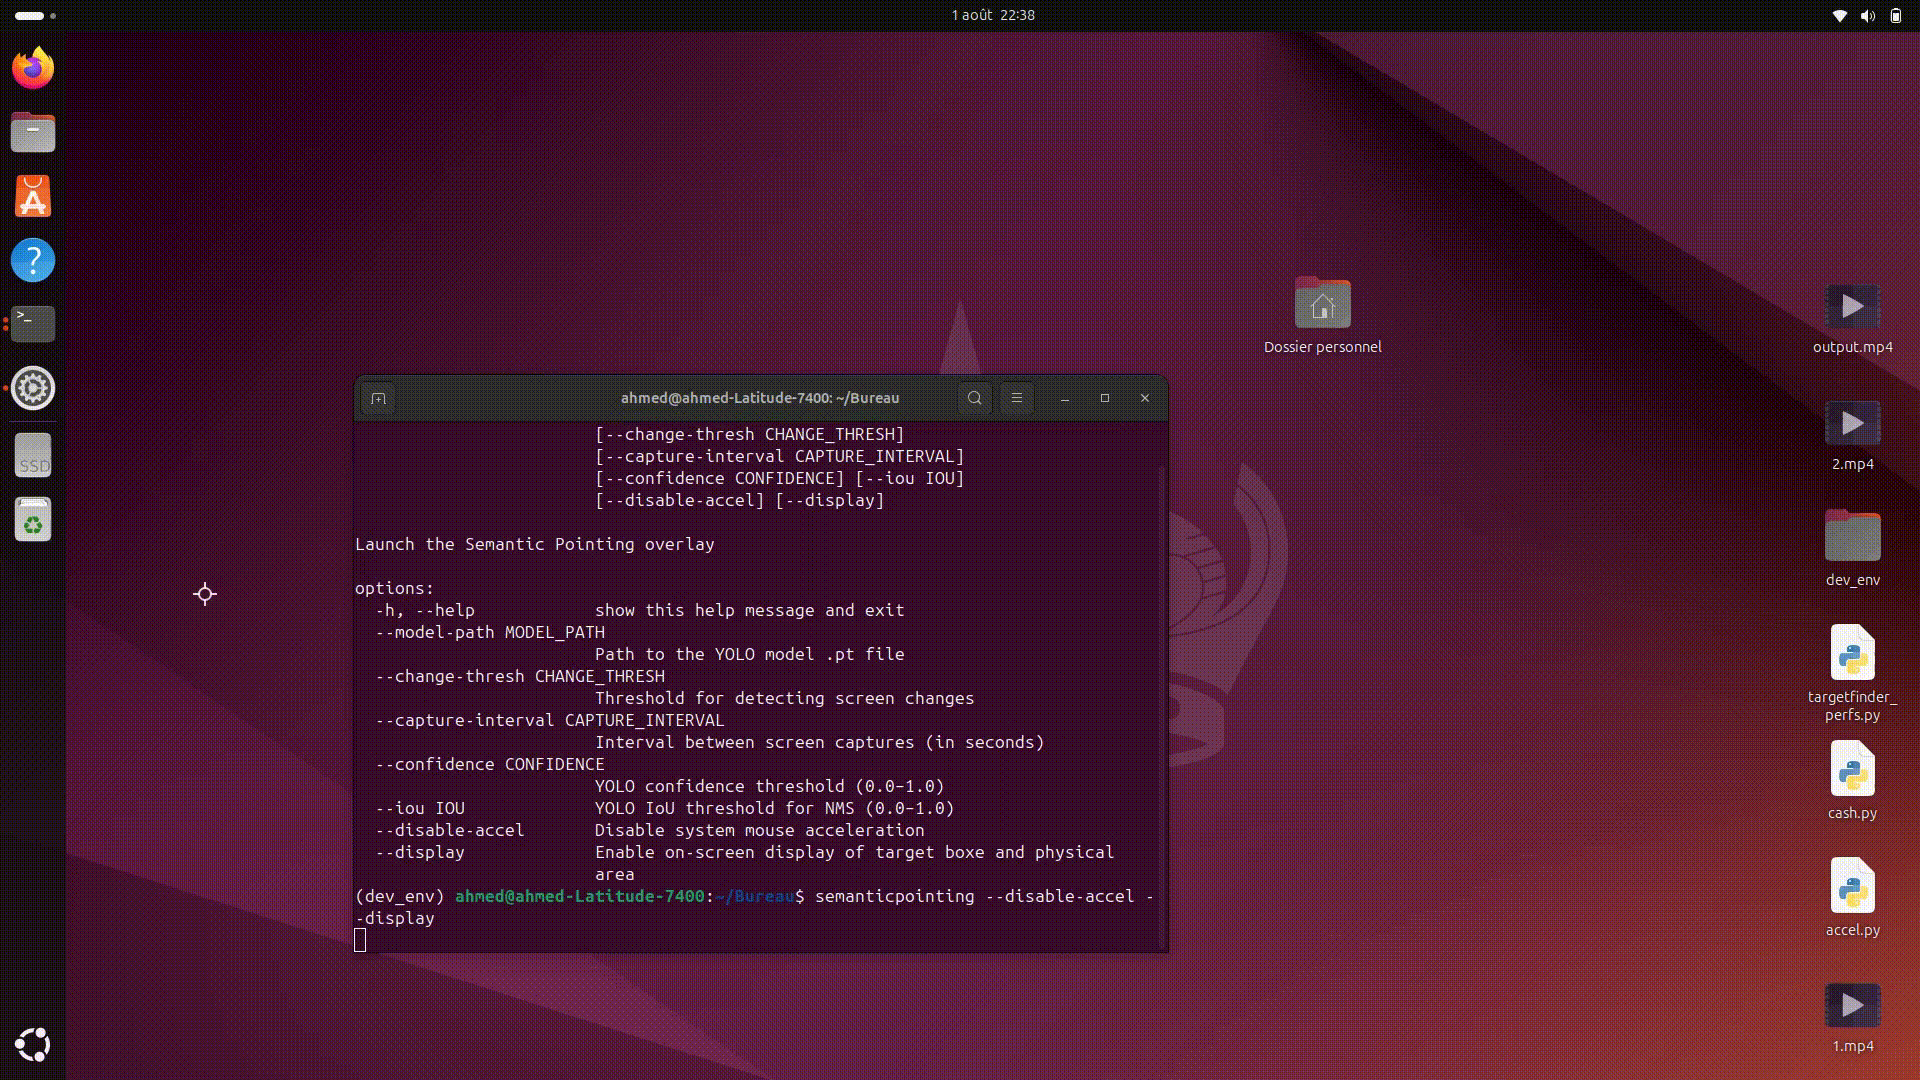1920x1080 pixels.
Task: Launch Firefox from the dock
Action: (33, 68)
